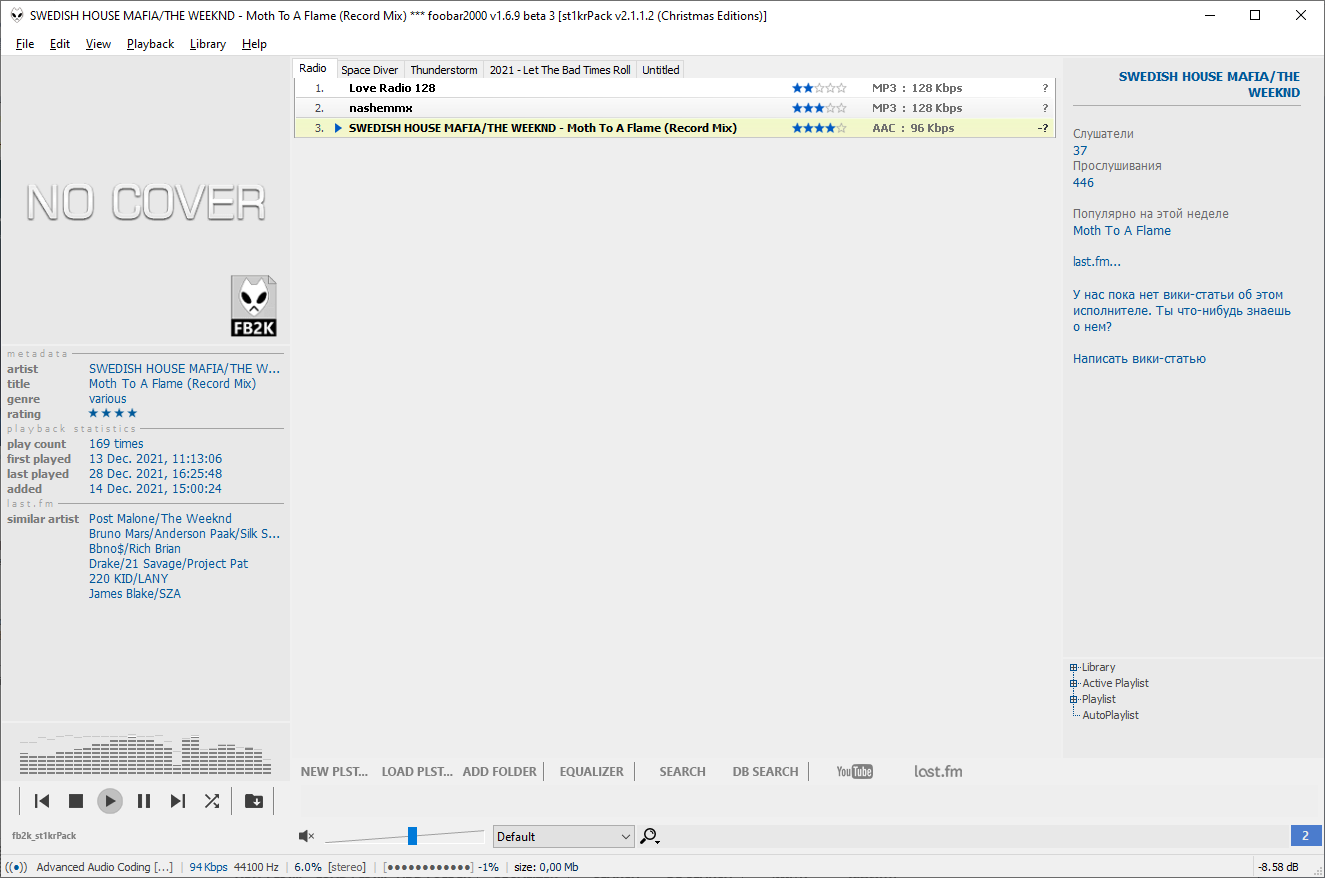Select the nashemmx playlist row
This screenshot has width=1325, height=878.
point(675,108)
